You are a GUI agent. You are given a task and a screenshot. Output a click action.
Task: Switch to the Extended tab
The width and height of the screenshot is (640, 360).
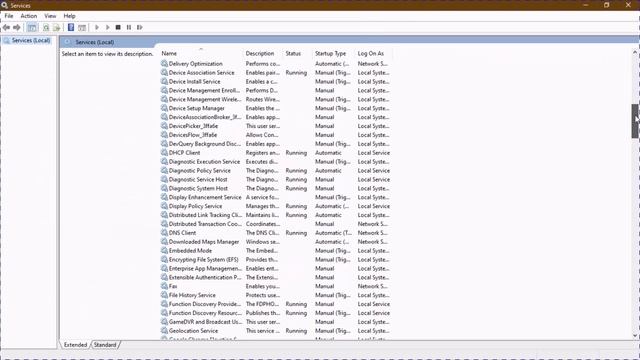click(76, 345)
